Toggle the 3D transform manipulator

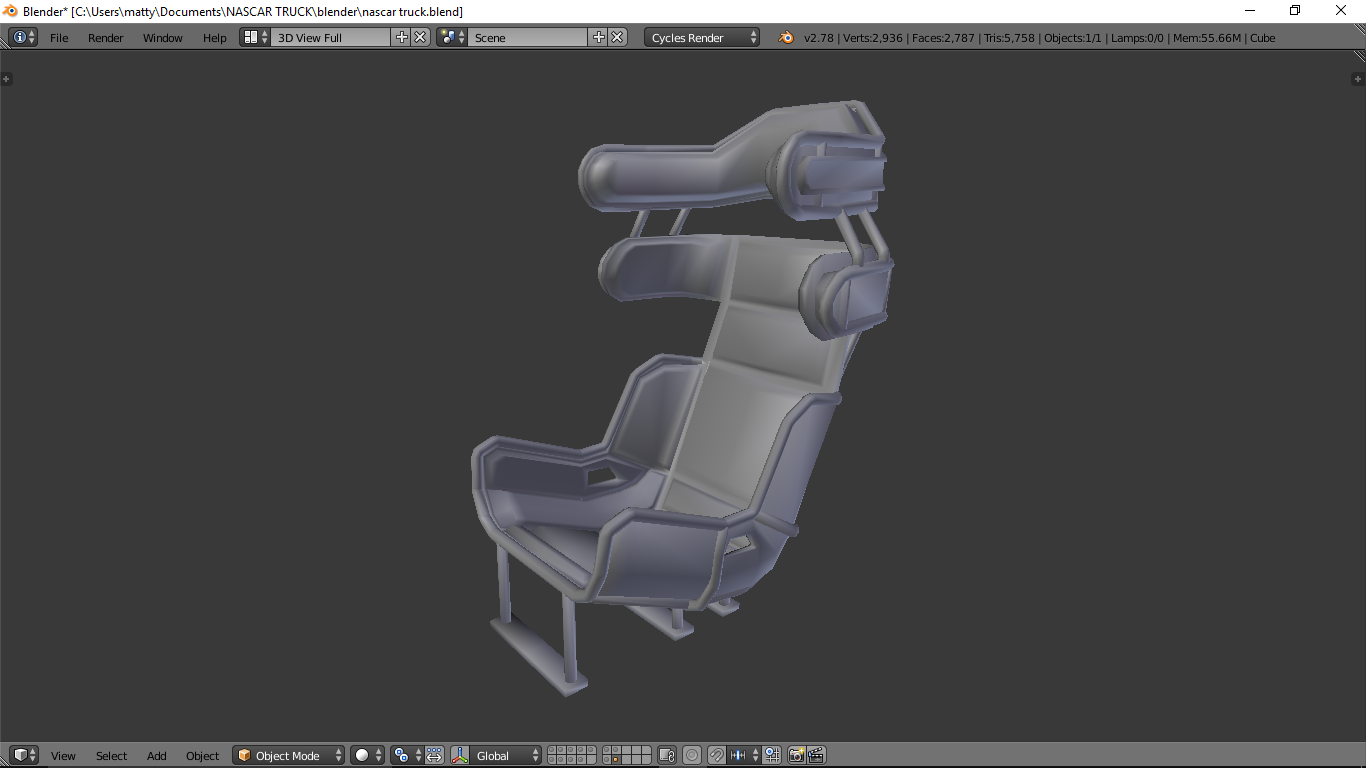(x=460, y=755)
